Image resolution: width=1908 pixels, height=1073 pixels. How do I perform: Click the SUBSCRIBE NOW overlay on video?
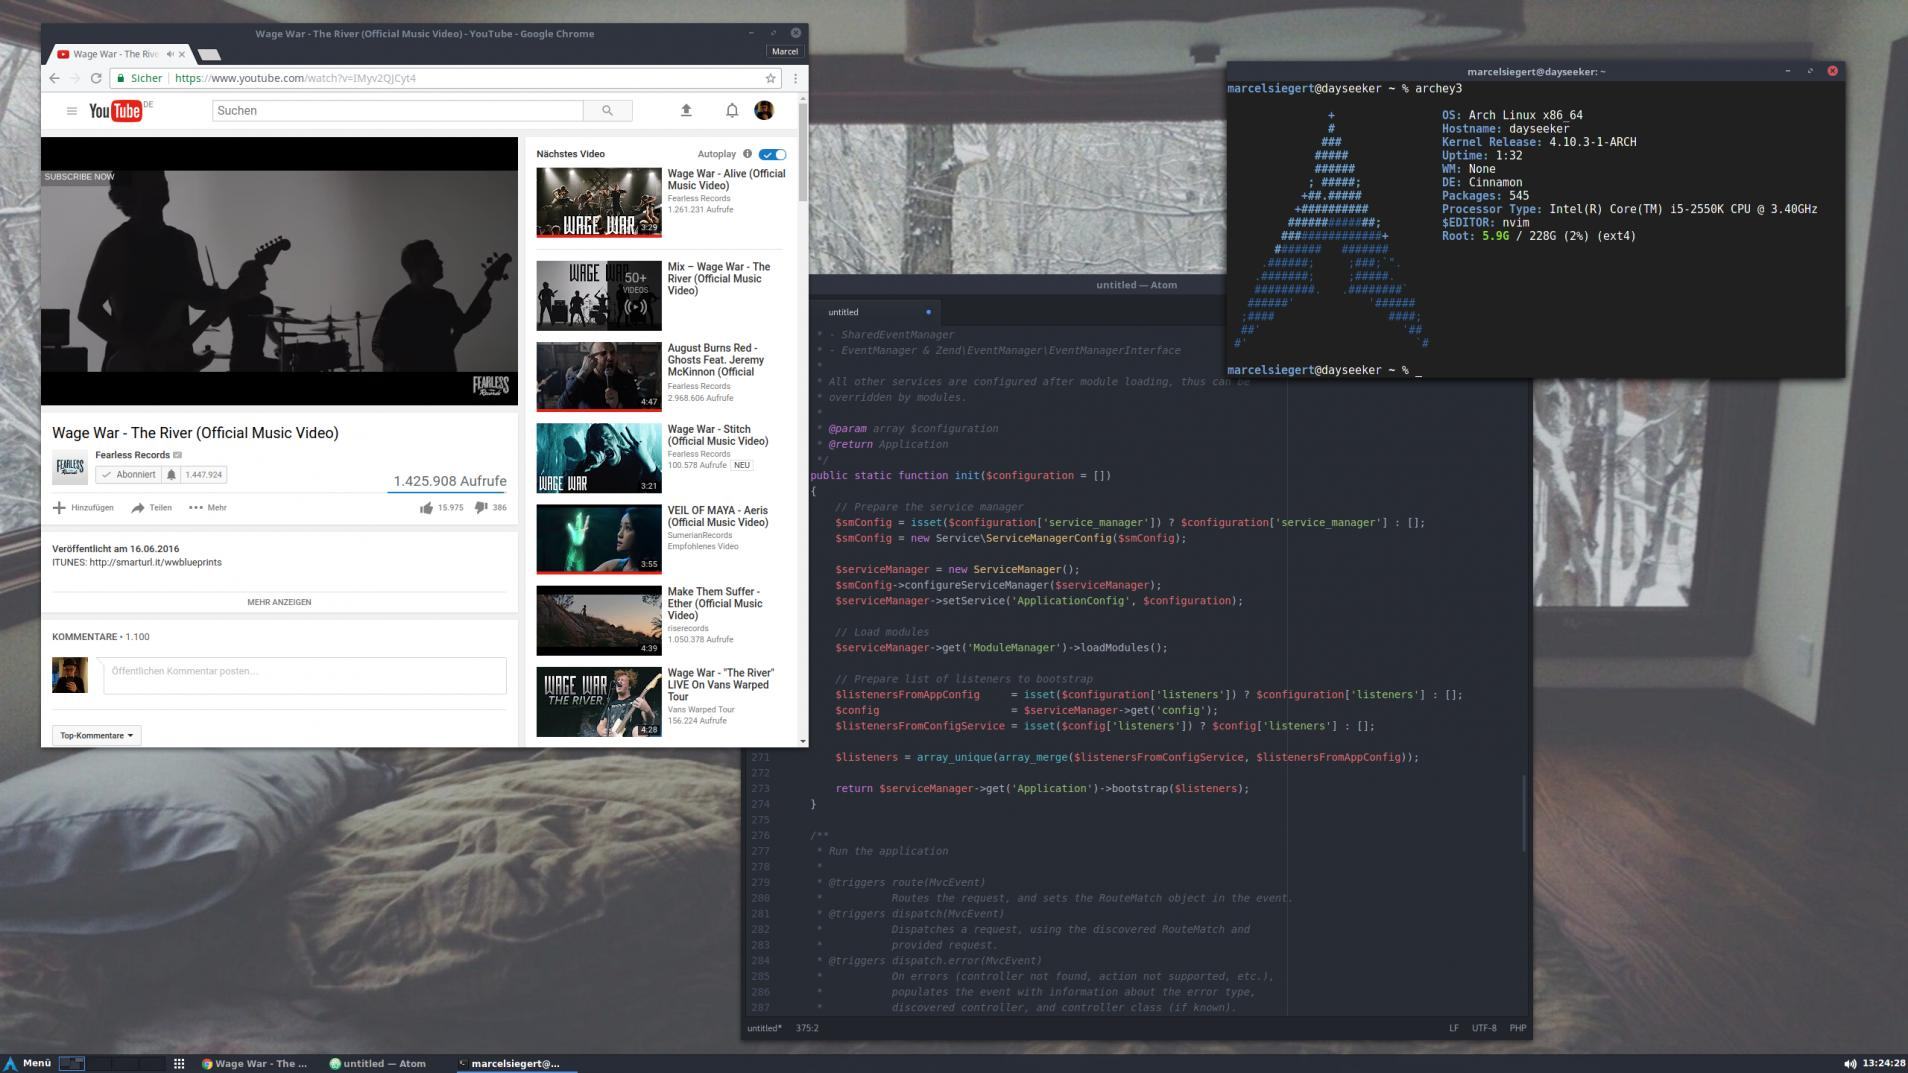tap(79, 177)
